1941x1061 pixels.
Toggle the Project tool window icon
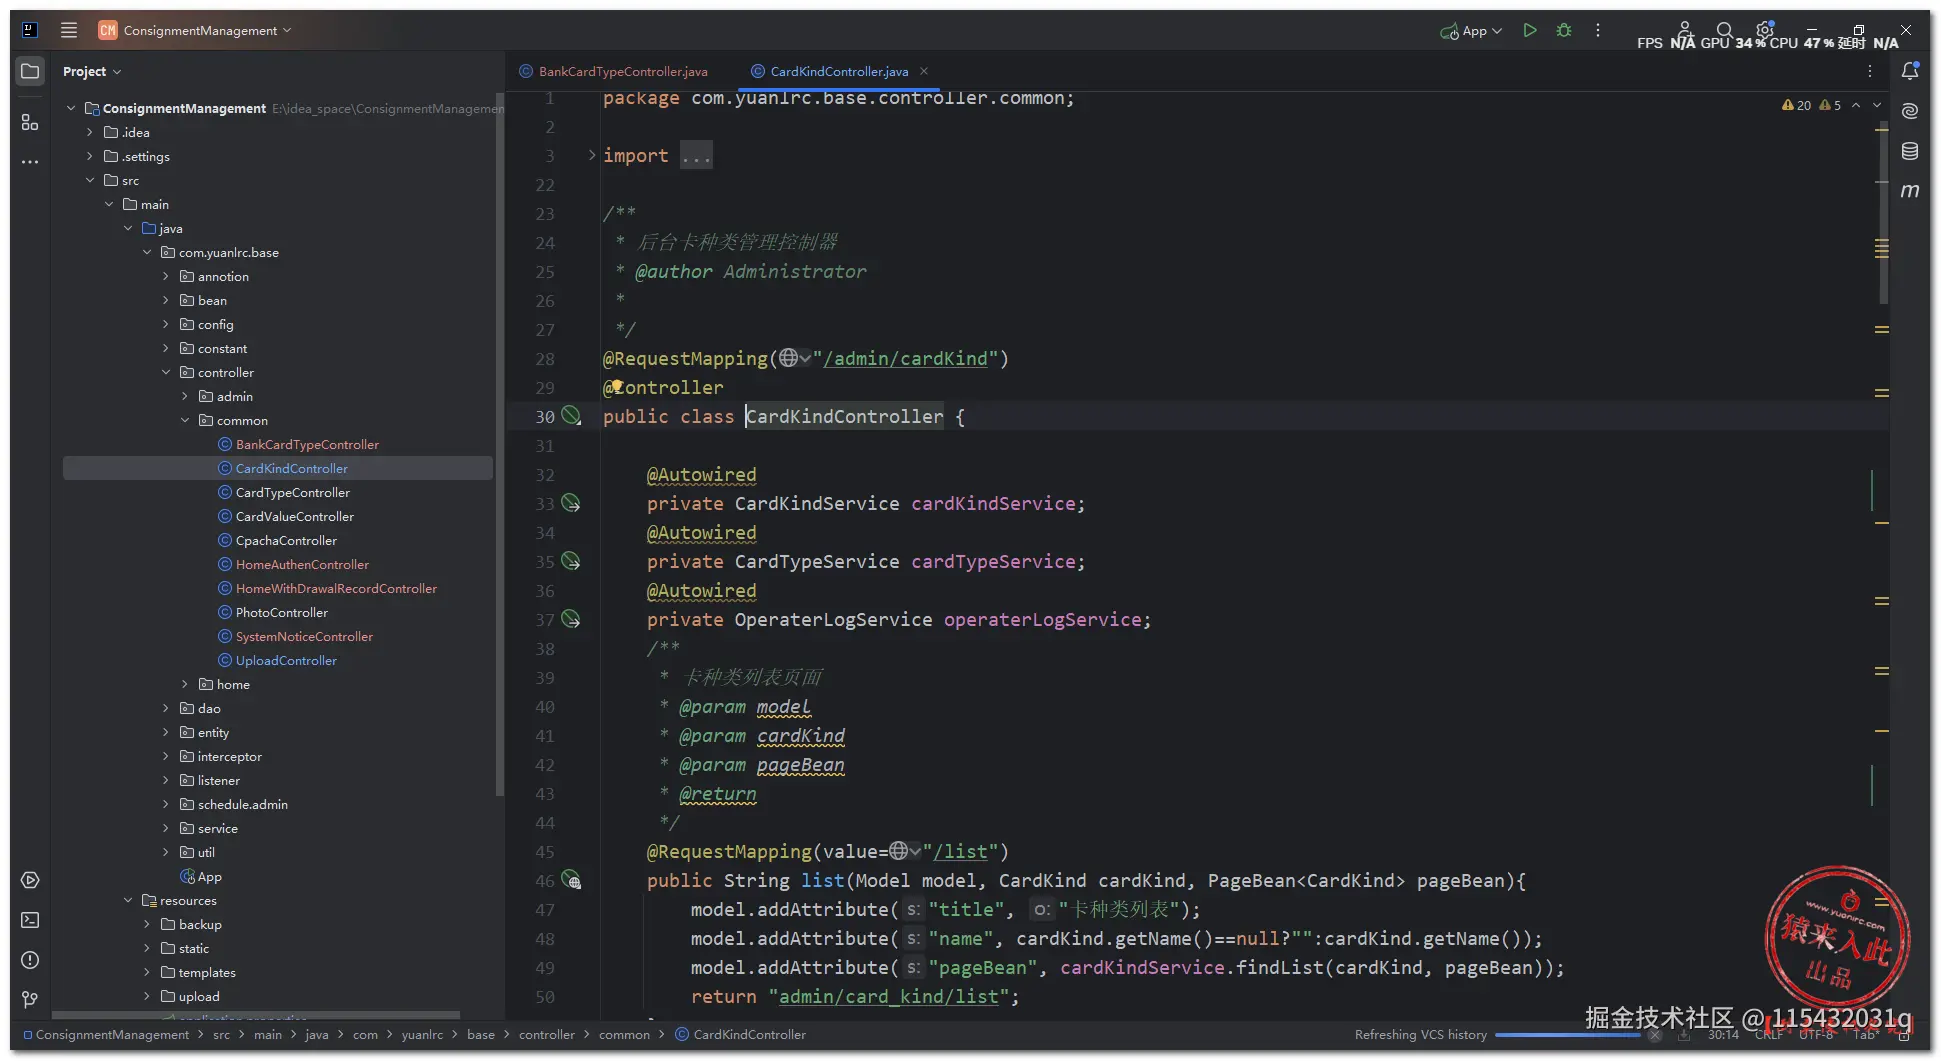[x=30, y=71]
